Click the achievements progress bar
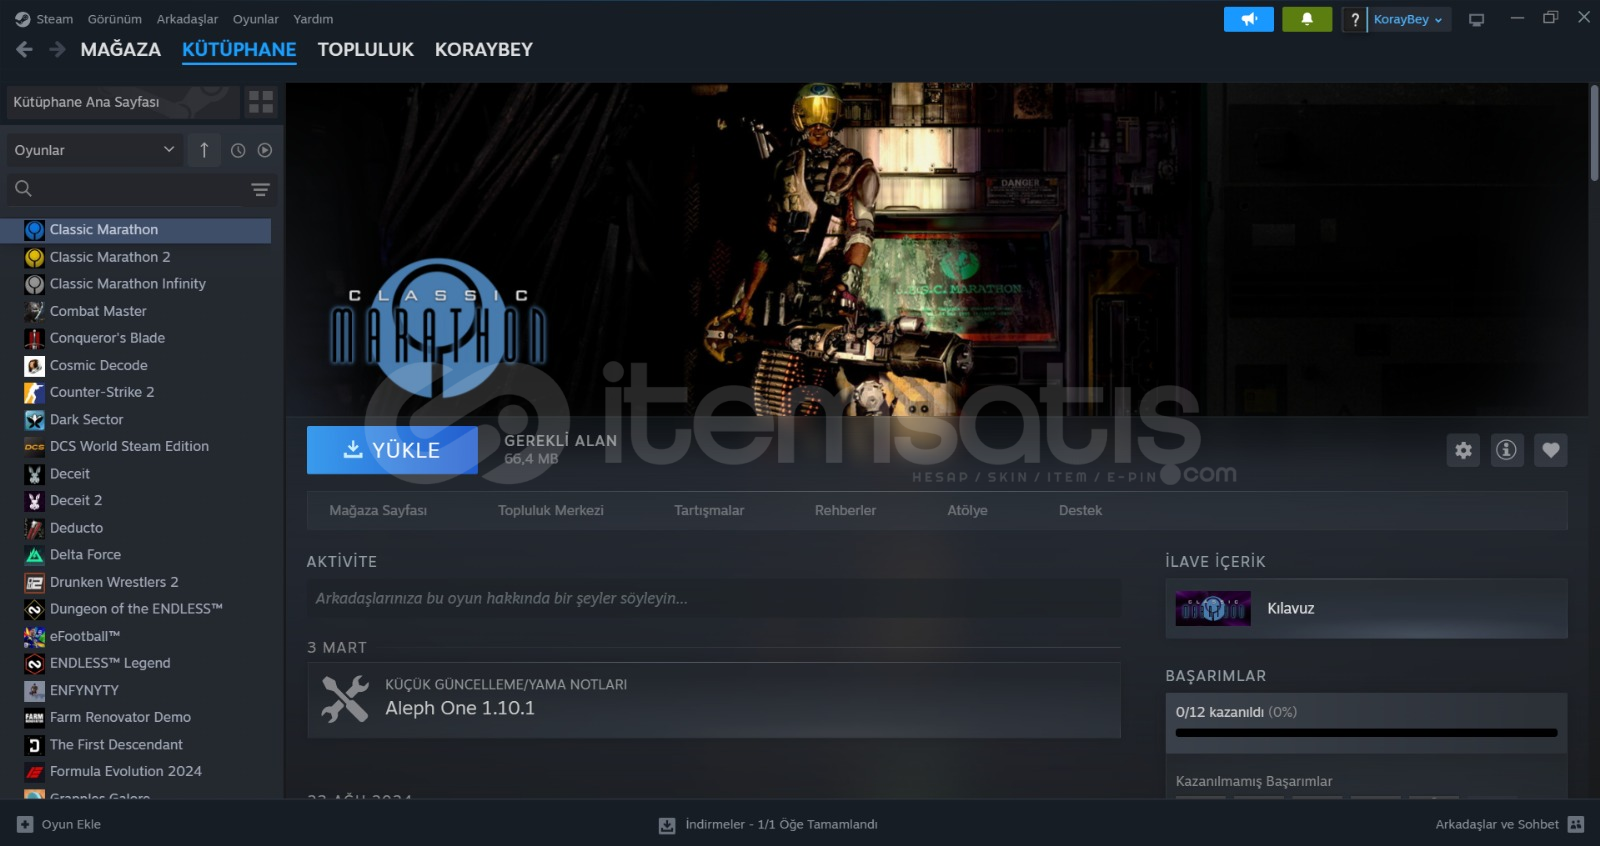Image resolution: width=1600 pixels, height=846 pixels. pyautogui.click(x=1366, y=733)
